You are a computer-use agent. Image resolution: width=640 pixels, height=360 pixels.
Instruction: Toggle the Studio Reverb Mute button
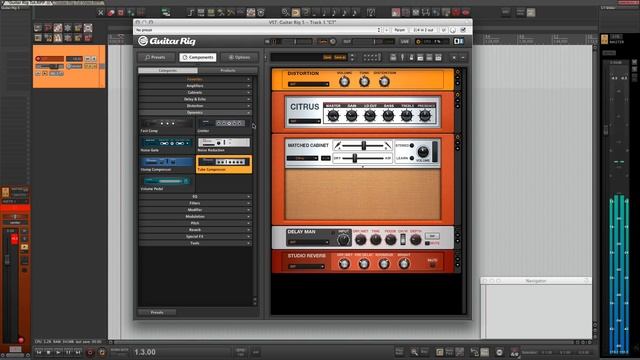tap(432, 265)
